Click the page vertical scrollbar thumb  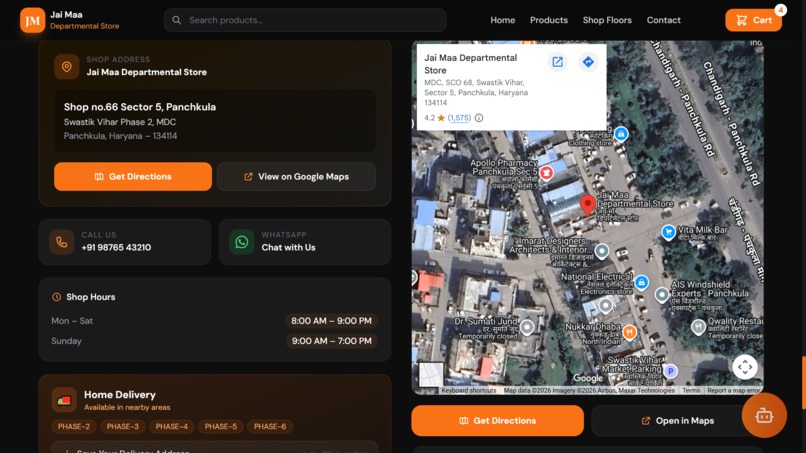pyautogui.click(x=803, y=382)
